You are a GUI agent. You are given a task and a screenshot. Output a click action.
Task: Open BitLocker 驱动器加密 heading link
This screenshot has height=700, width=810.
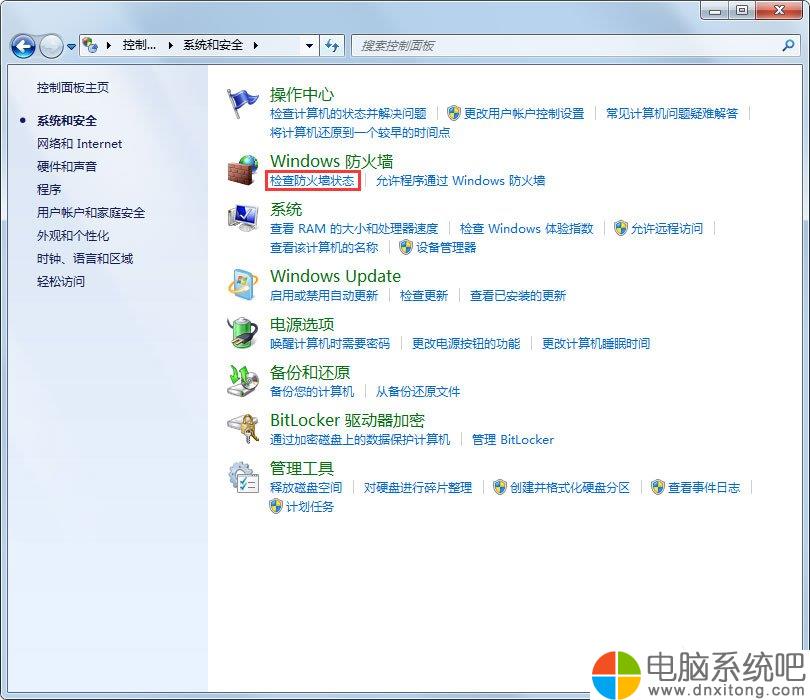tap(347, 420)
